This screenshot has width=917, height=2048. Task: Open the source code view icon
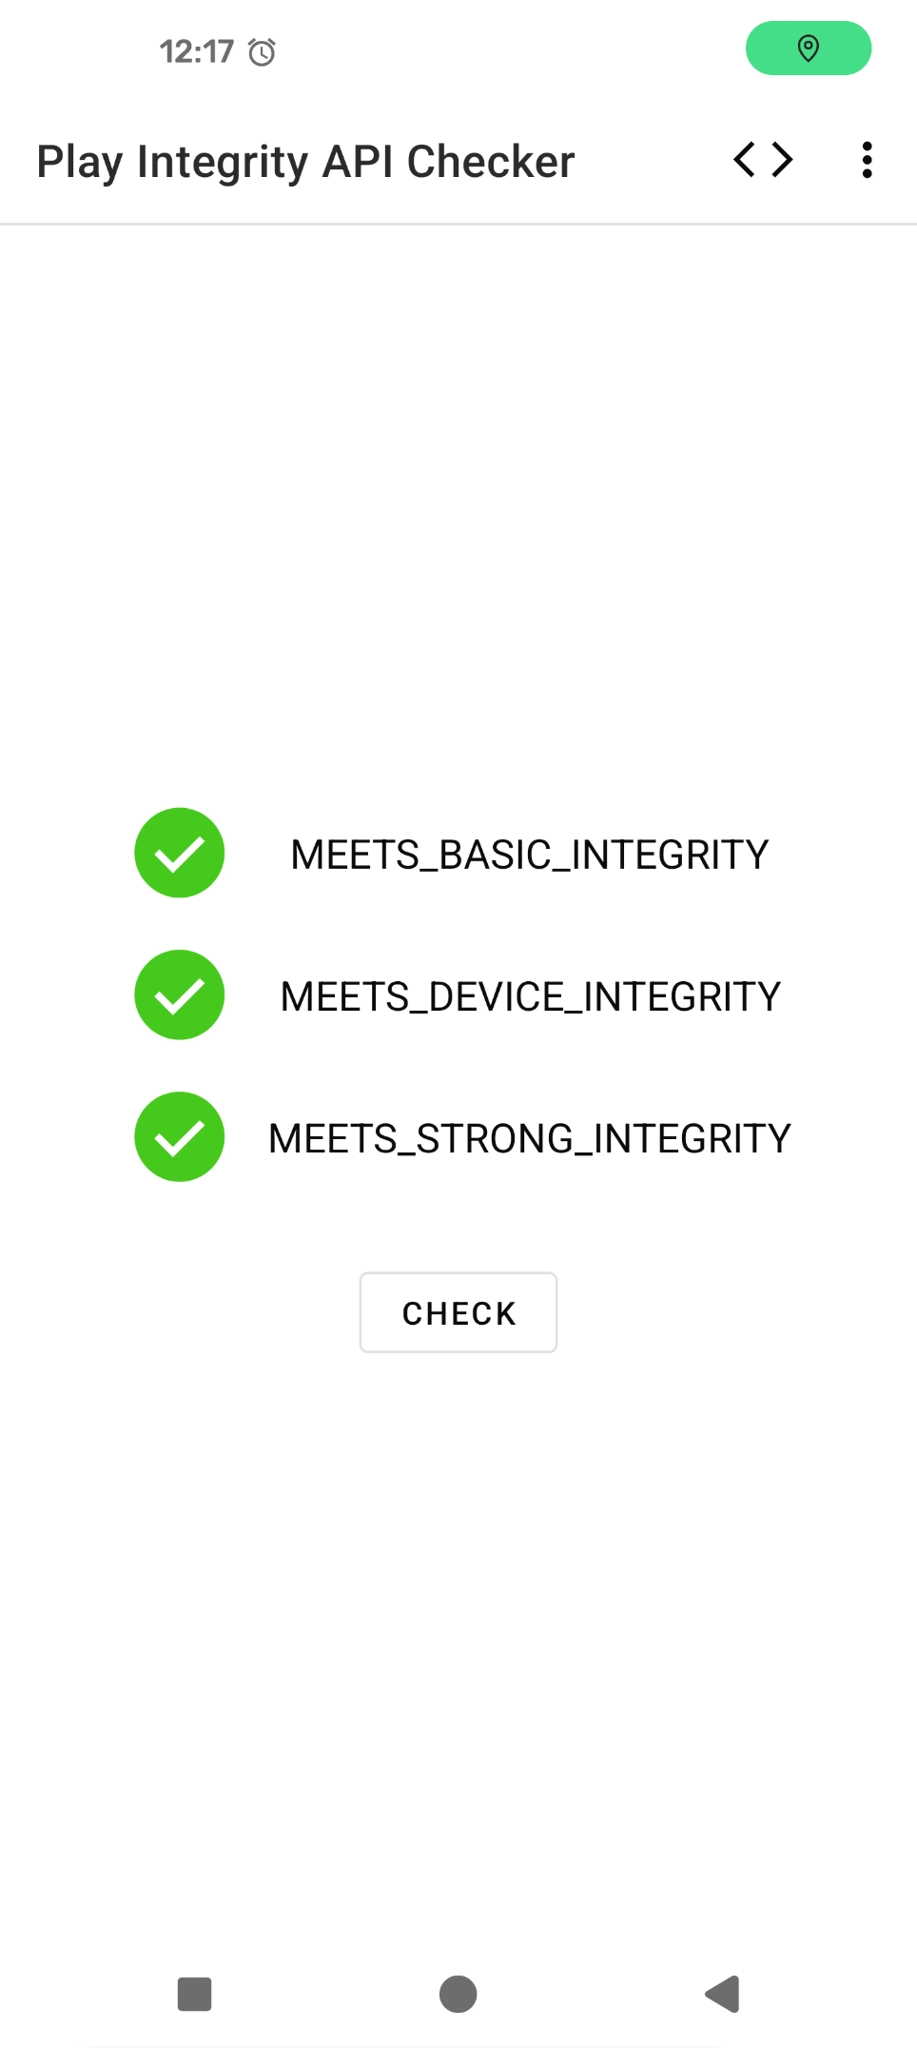[763, 160]
